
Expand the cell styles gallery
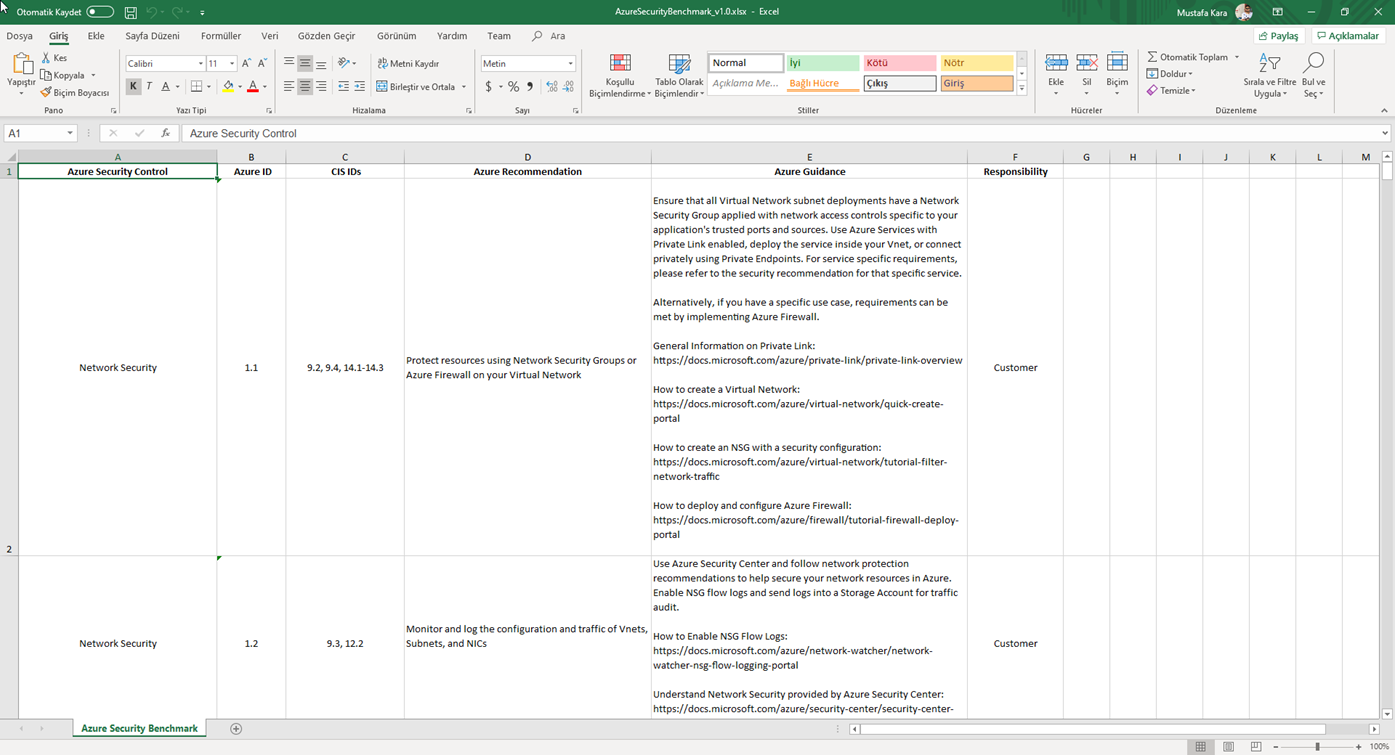1021,90
